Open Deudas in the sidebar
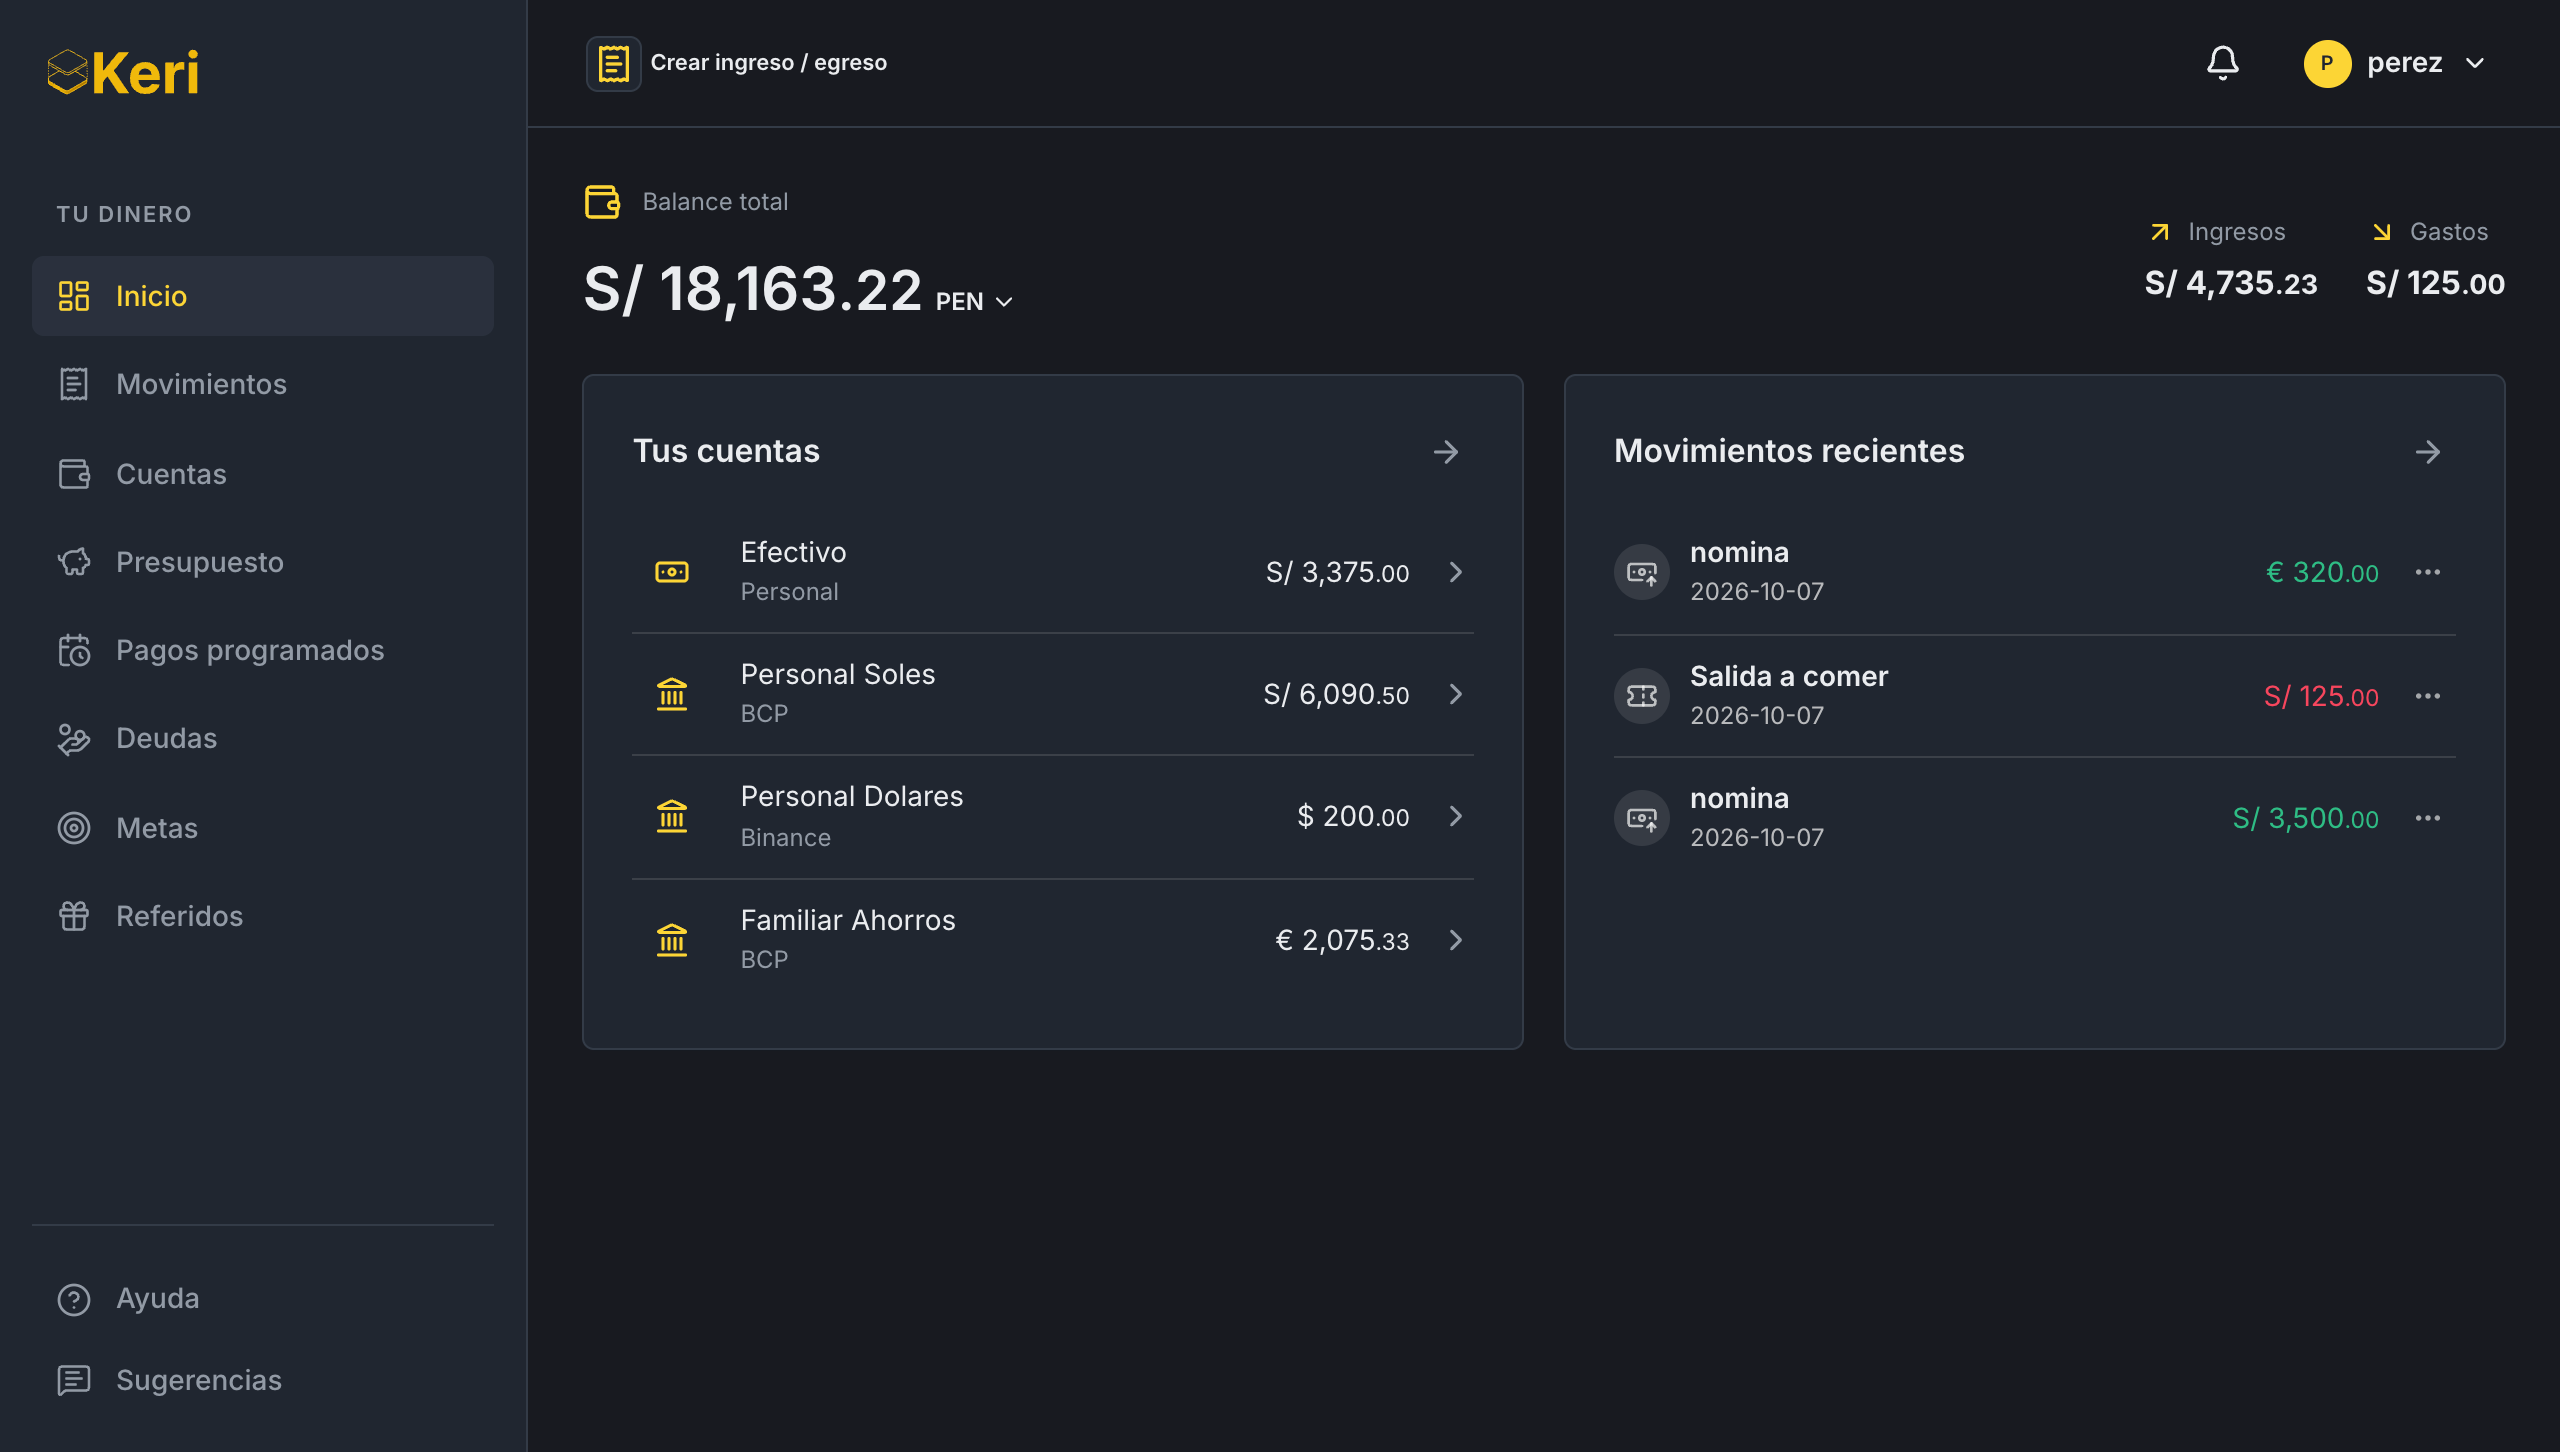Screen dimensions: 2560x1452 coord(263,738)
